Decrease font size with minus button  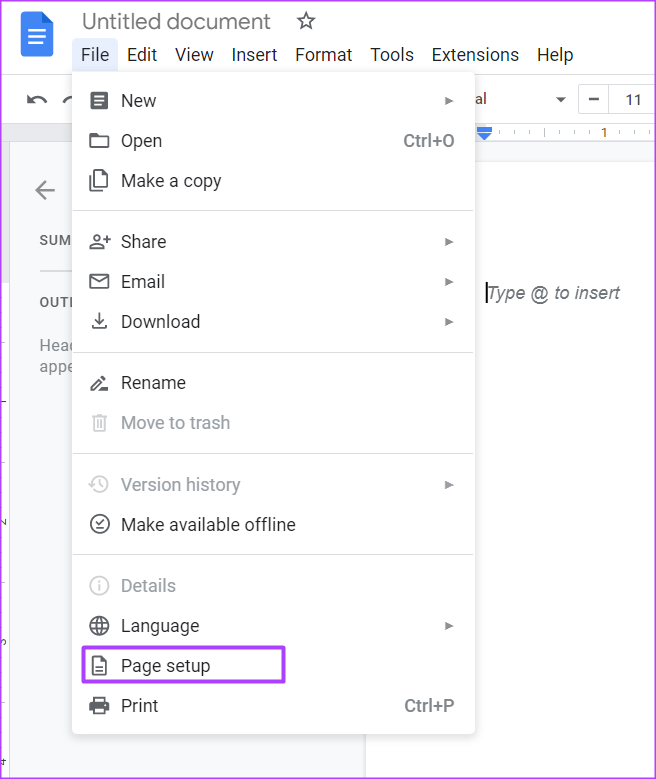click(593, 99)
